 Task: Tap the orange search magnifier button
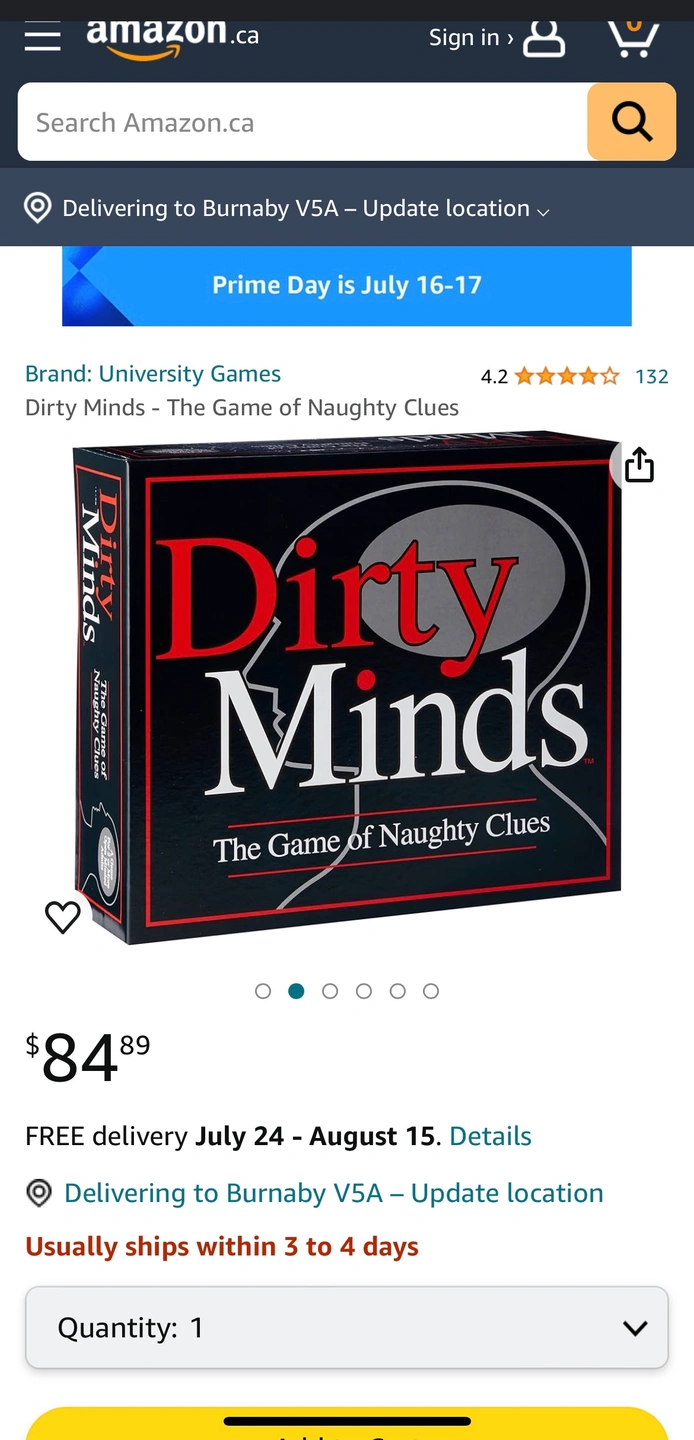(x=632, y=122)
